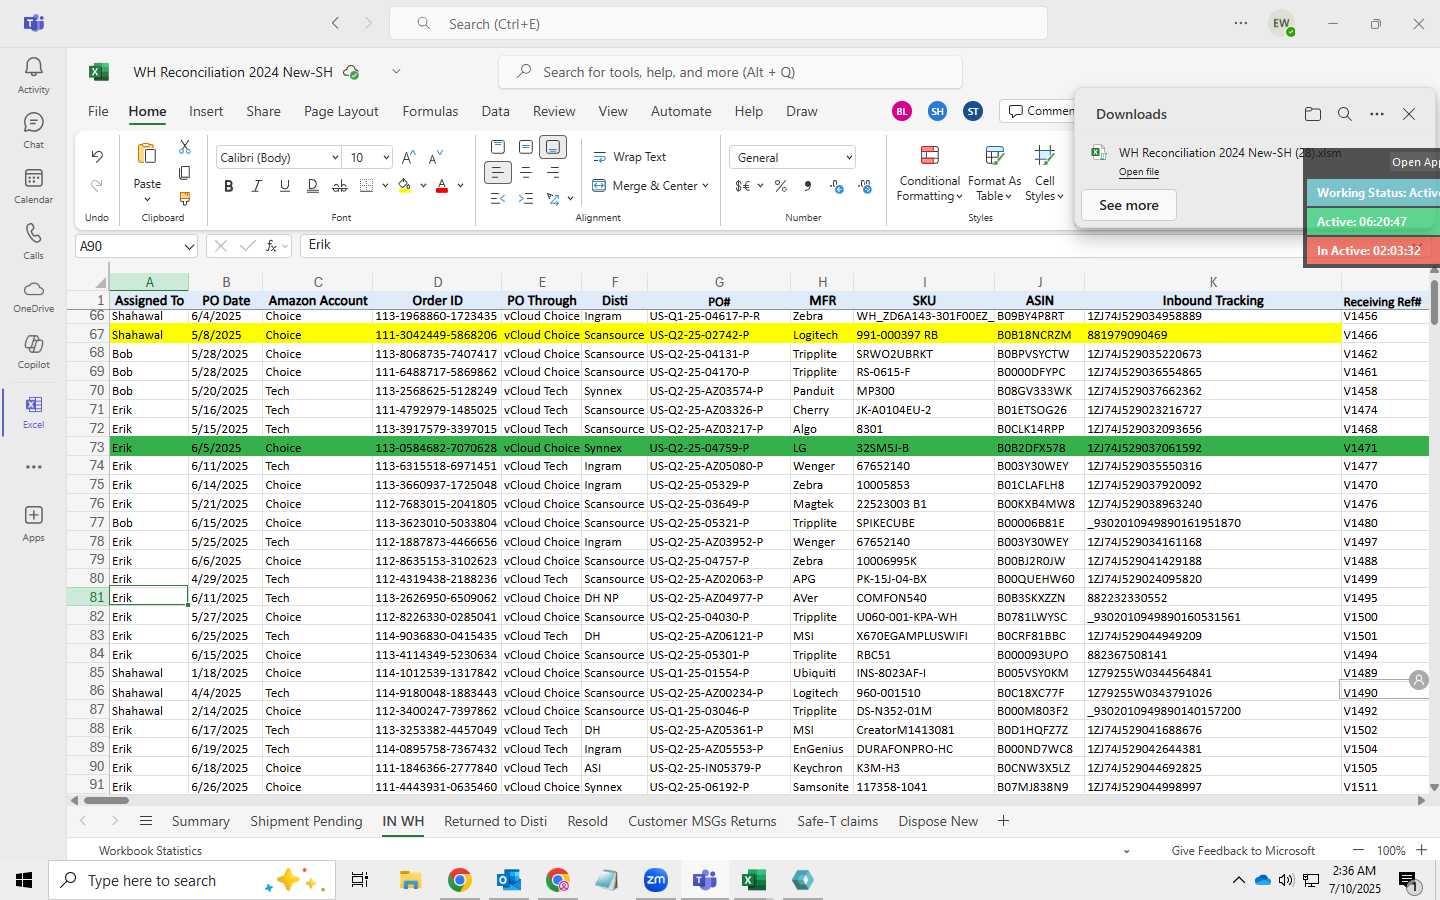Open Chrome from the taskbar
This screenshot has width=1440, height=900.
459,880
